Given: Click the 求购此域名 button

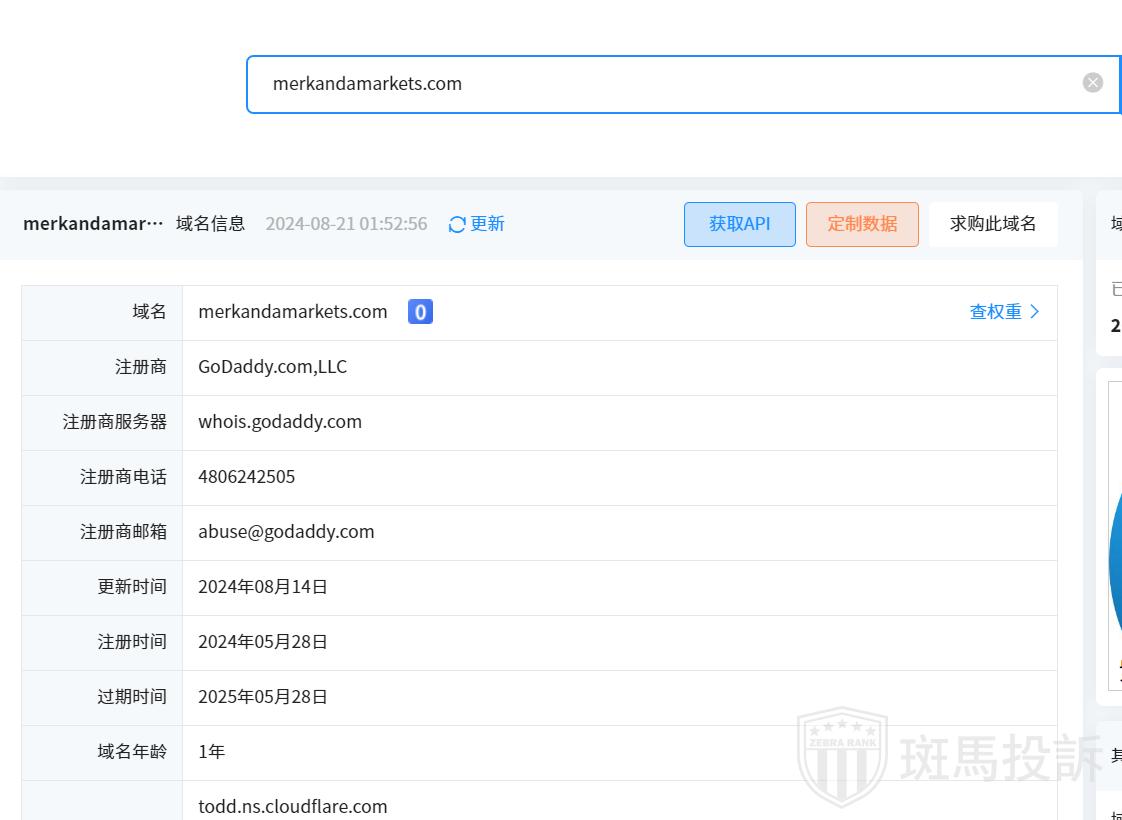Looking at the screenshot, I should click(992, 224).
